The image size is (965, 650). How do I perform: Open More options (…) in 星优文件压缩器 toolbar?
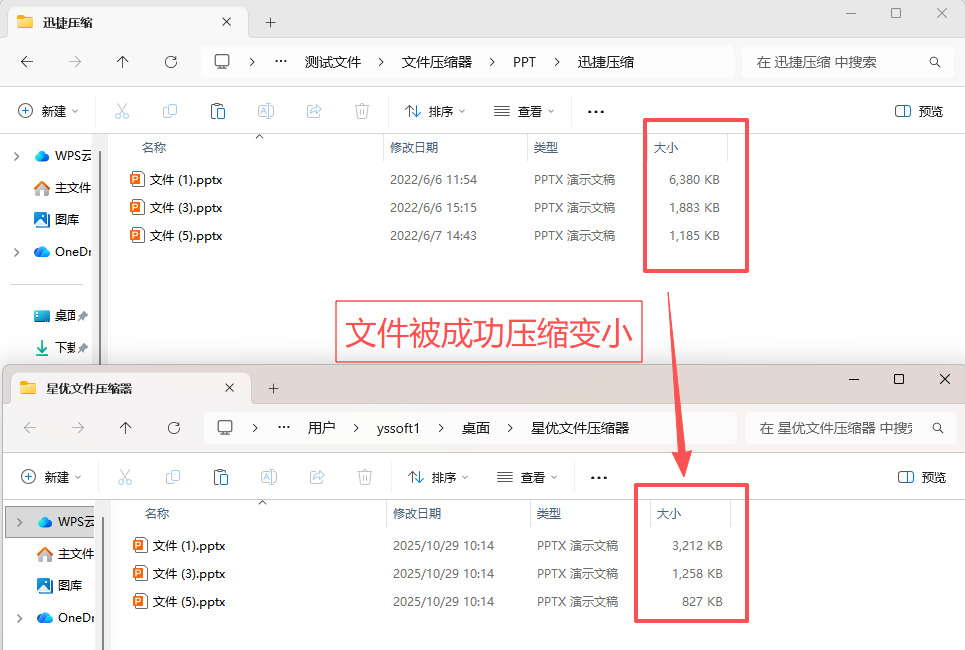[x=599, y=478]
